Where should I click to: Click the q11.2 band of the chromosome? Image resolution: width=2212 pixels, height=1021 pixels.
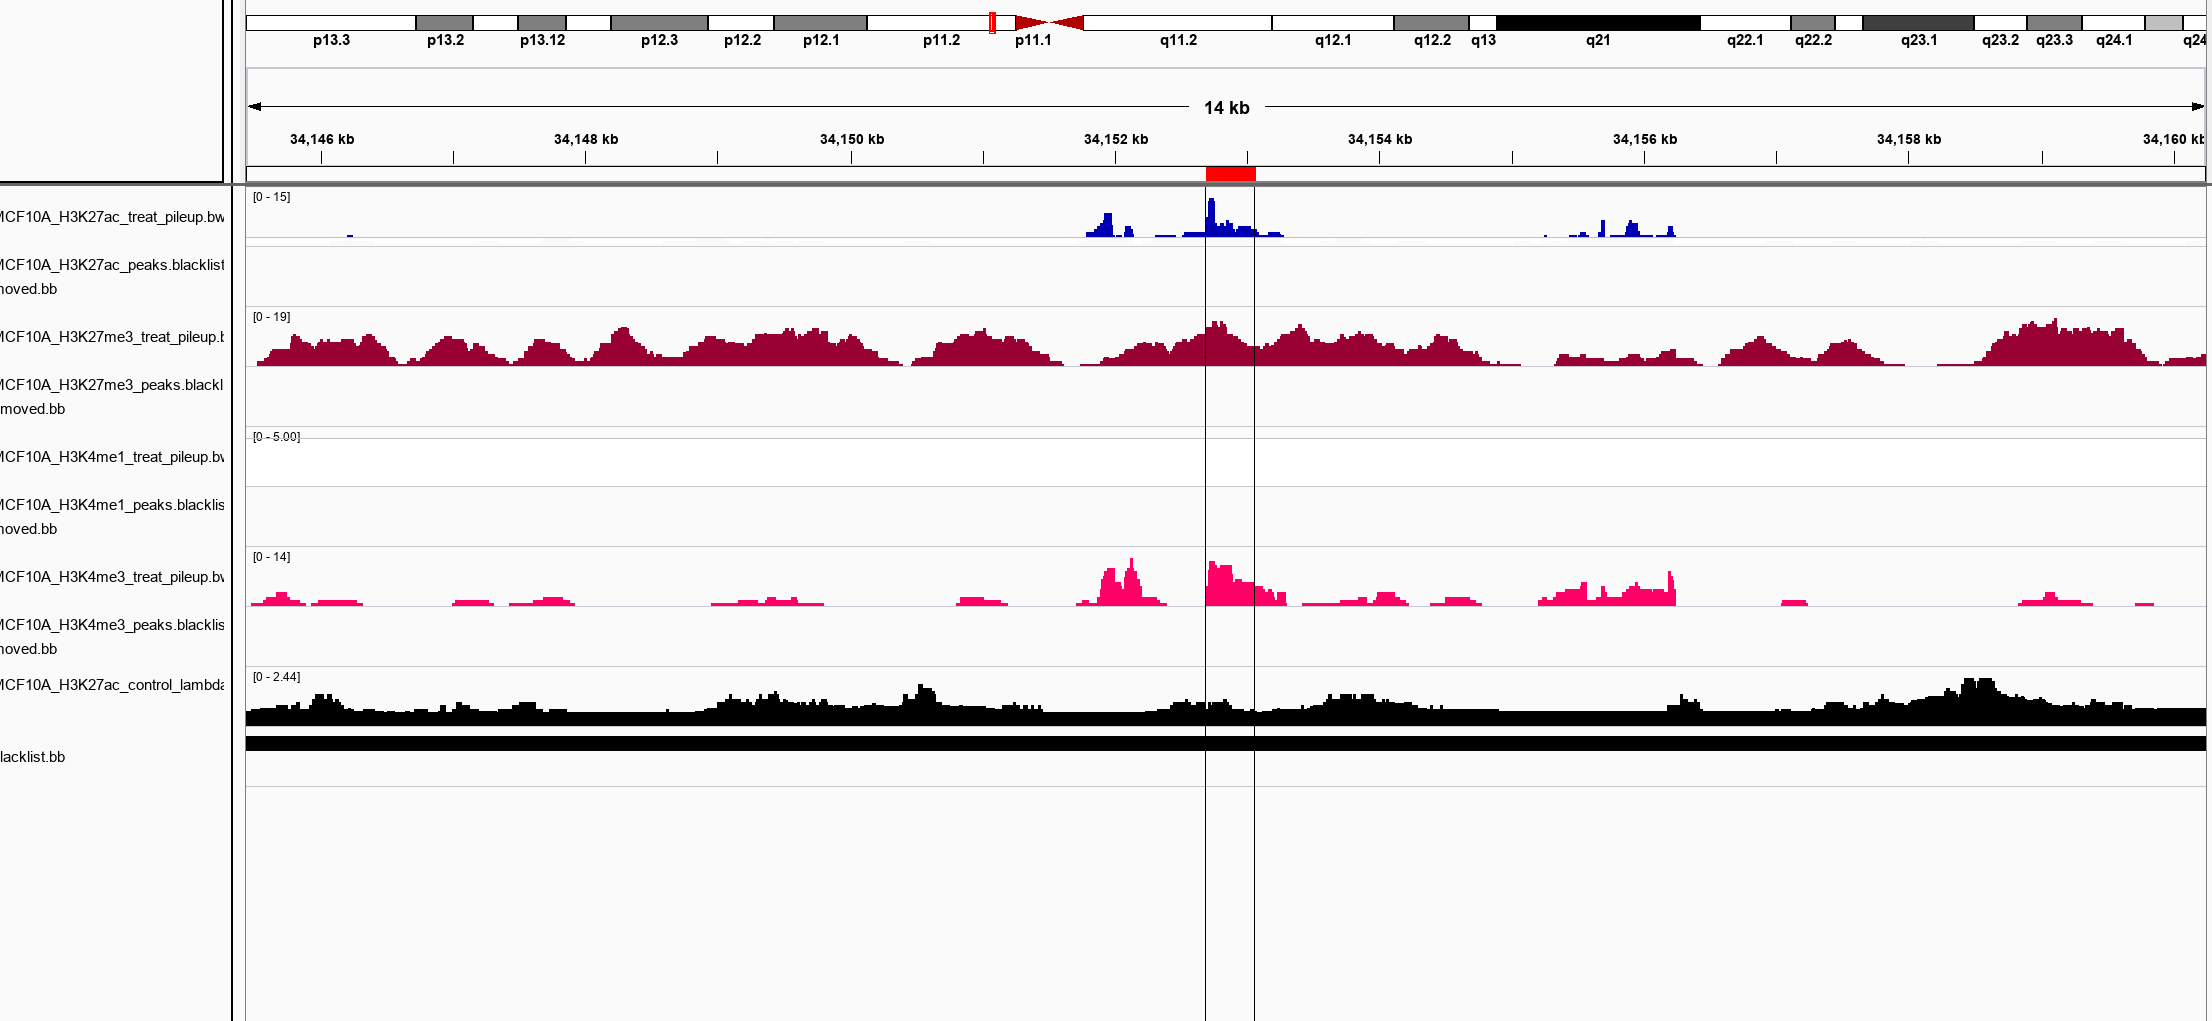click(1177, 23)
